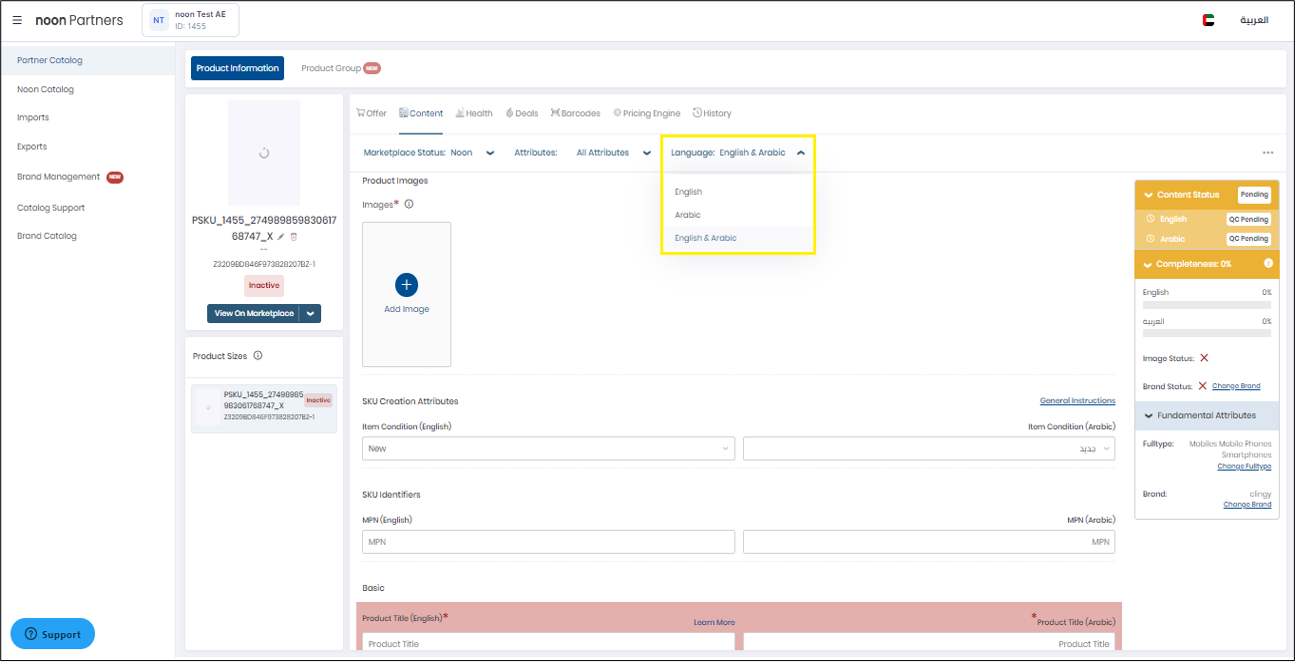The image size is (1297, 664).
Task: Click the delete trash icon beside SKU
Action: (294, 237)
